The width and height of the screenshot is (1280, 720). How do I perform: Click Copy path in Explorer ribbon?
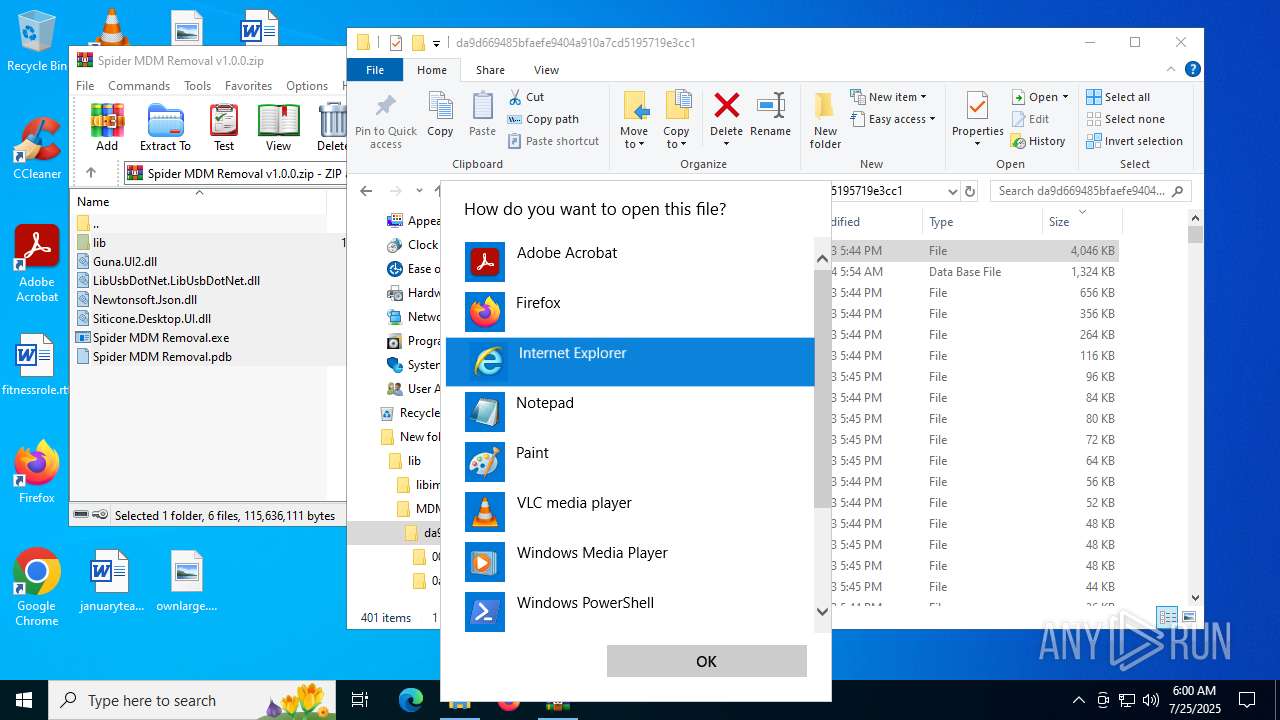tap(543, 119)
